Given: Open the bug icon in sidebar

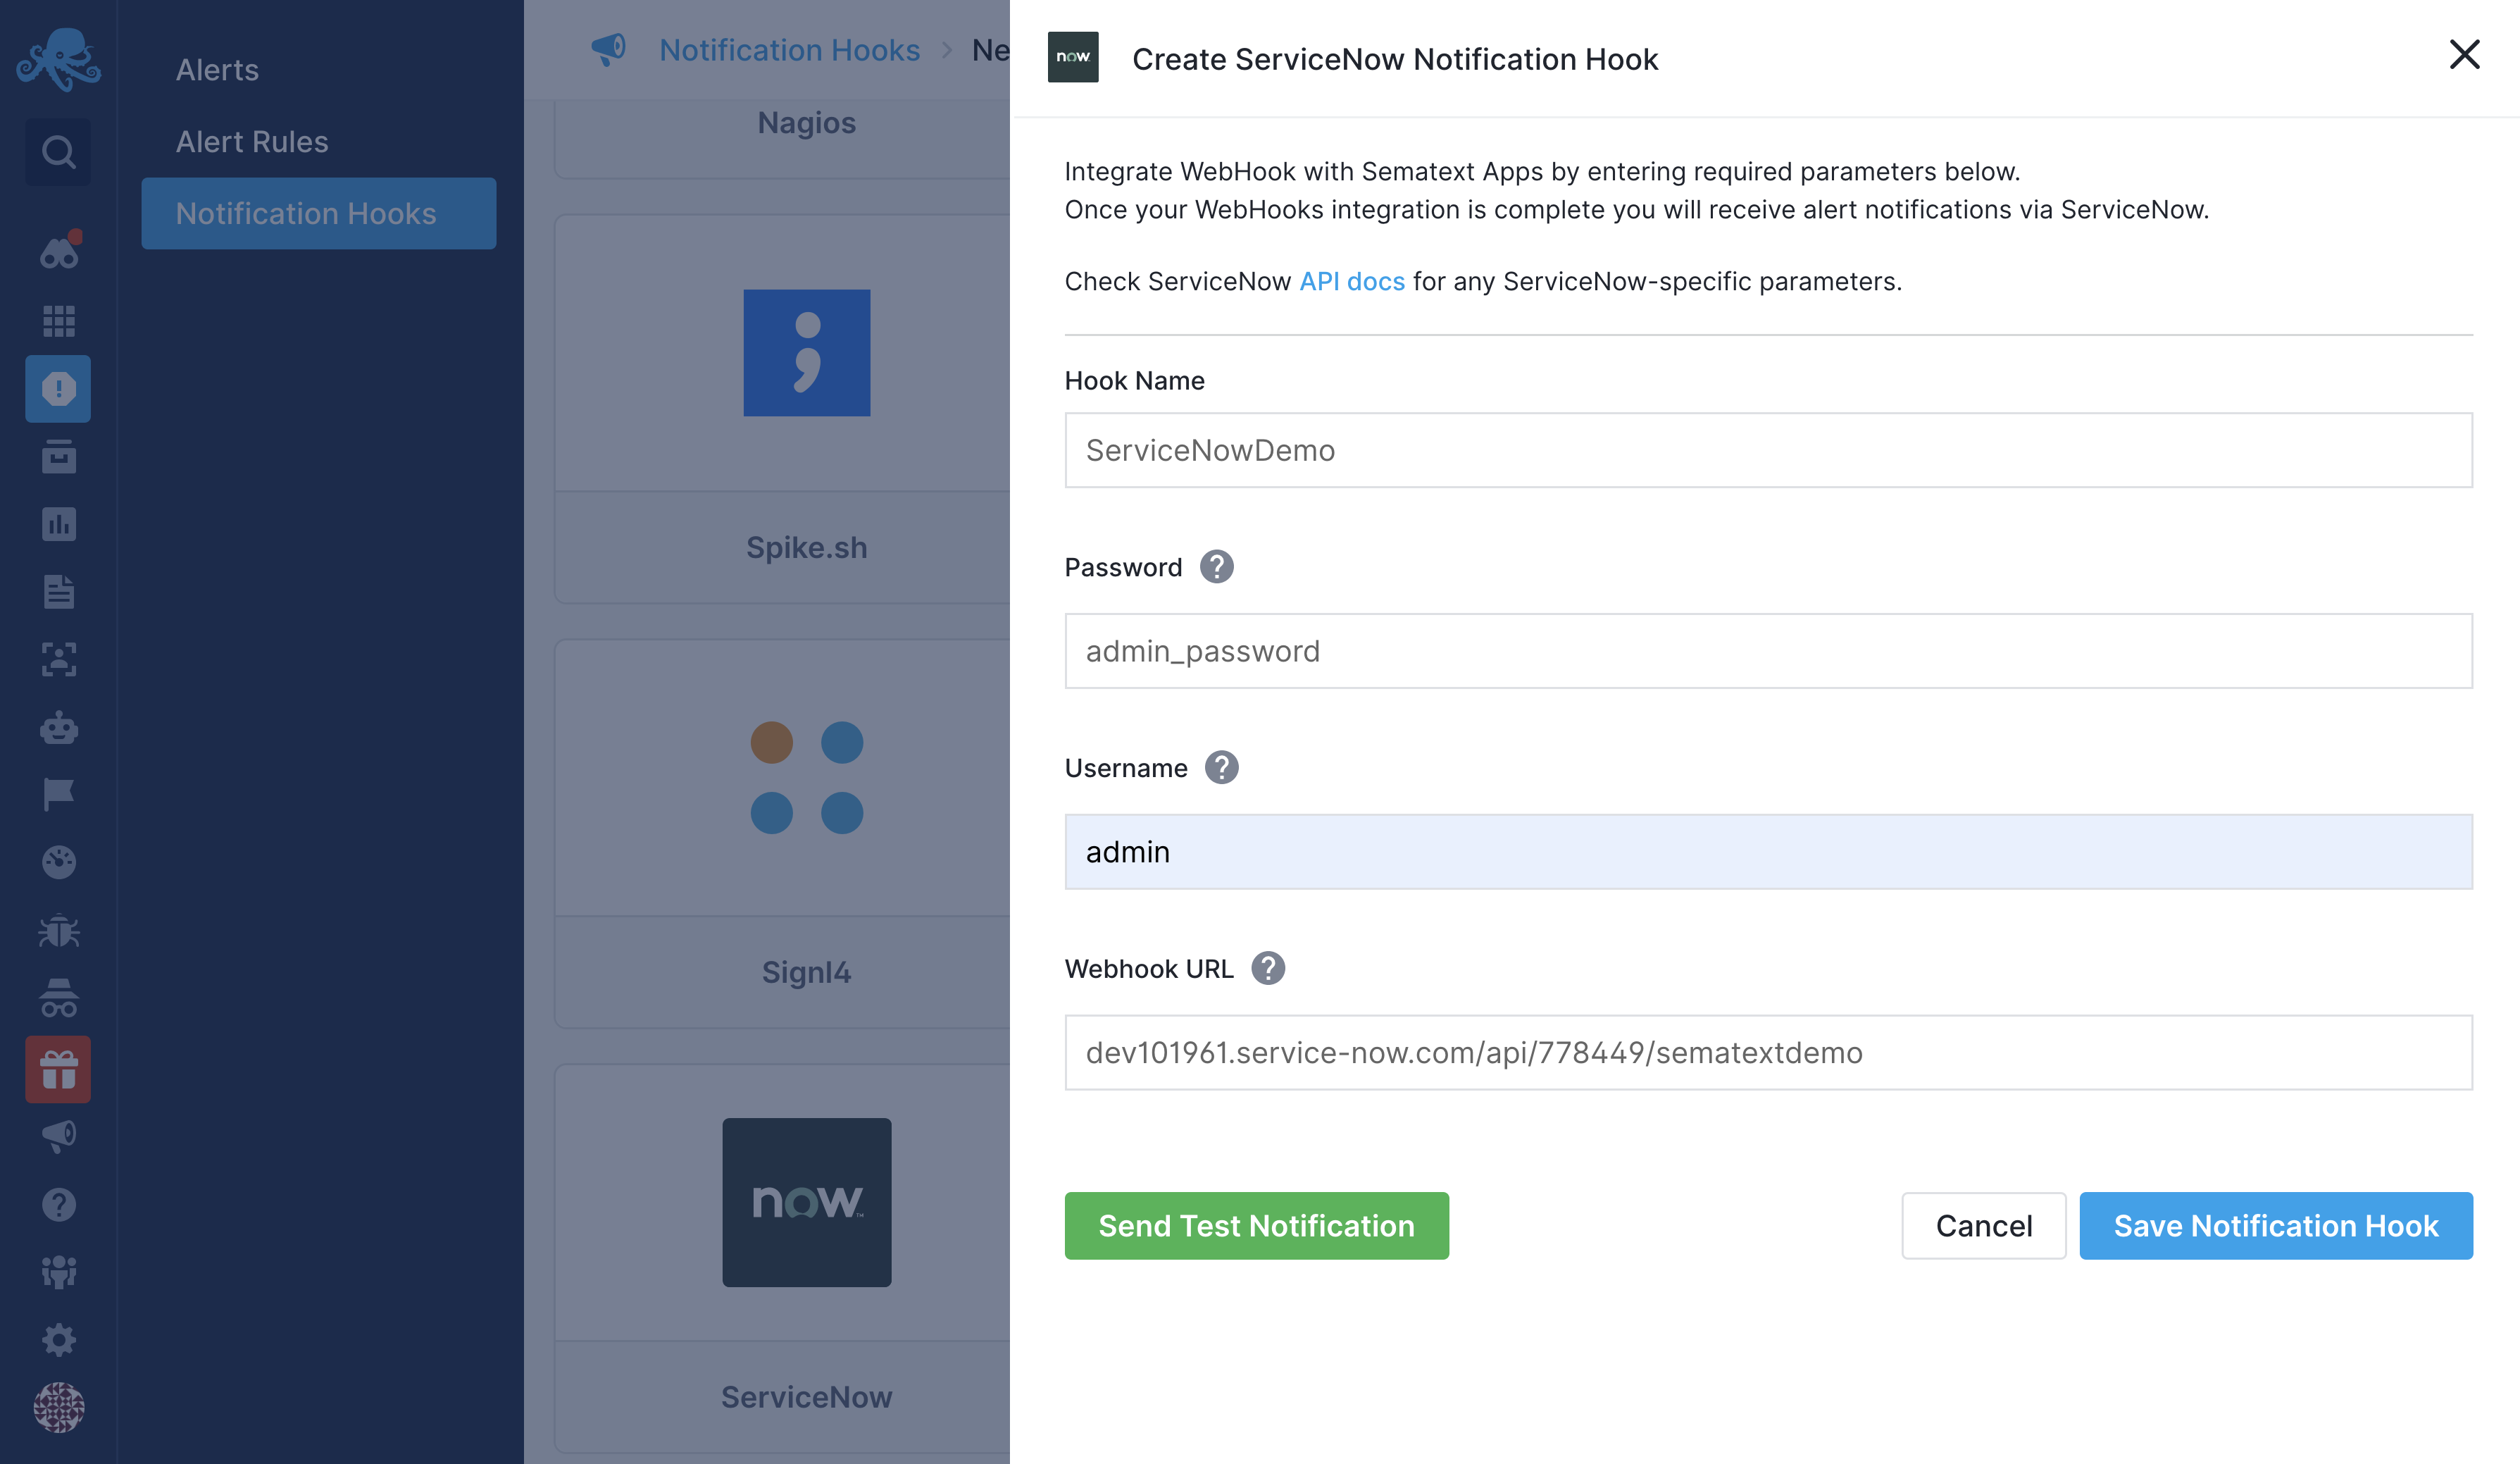Looking at the screenshot, I should click(59, 930).
